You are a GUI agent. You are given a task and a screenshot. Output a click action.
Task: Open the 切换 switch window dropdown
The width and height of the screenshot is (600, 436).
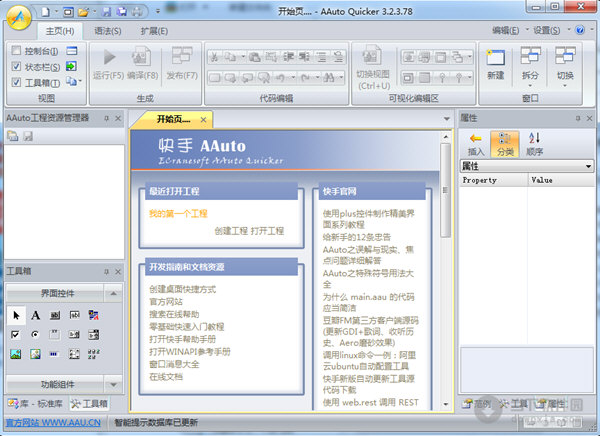pyautogui.click(x=565, y=85)
